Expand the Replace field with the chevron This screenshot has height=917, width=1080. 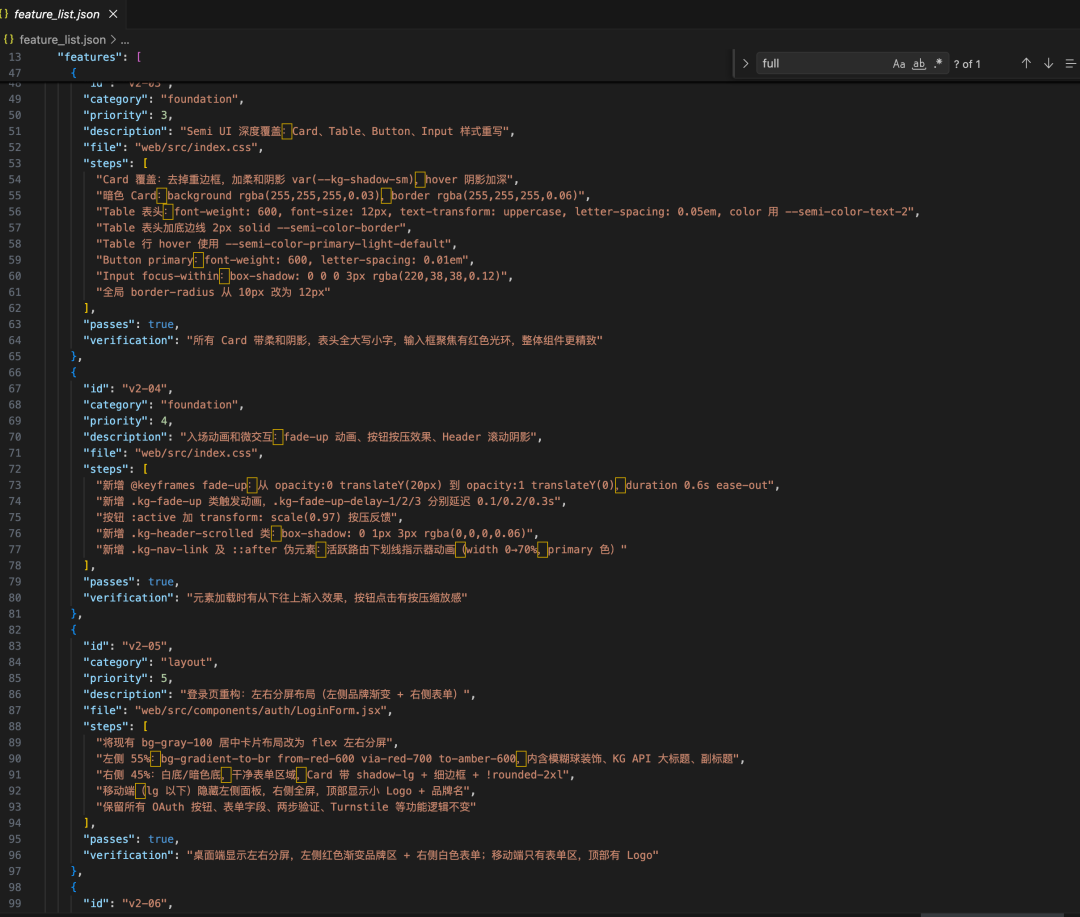coord(745,63)
